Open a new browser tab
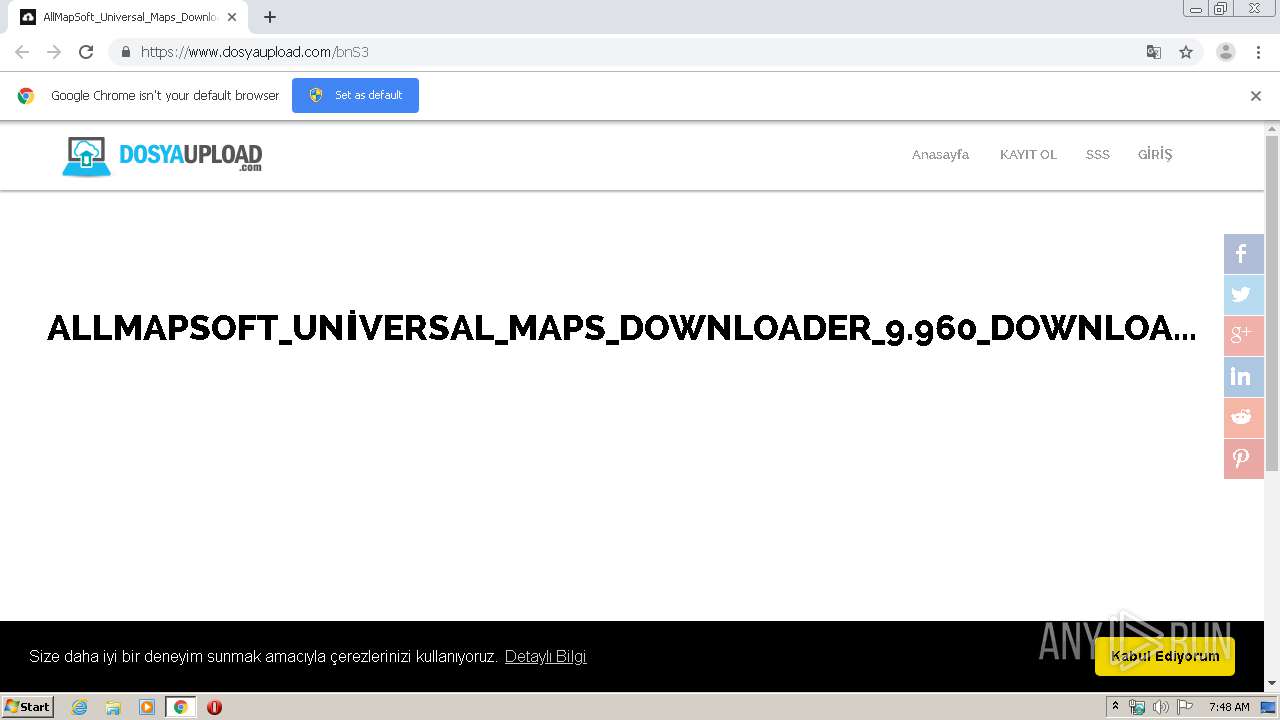 pyautogui.click(x=270, y=17)
